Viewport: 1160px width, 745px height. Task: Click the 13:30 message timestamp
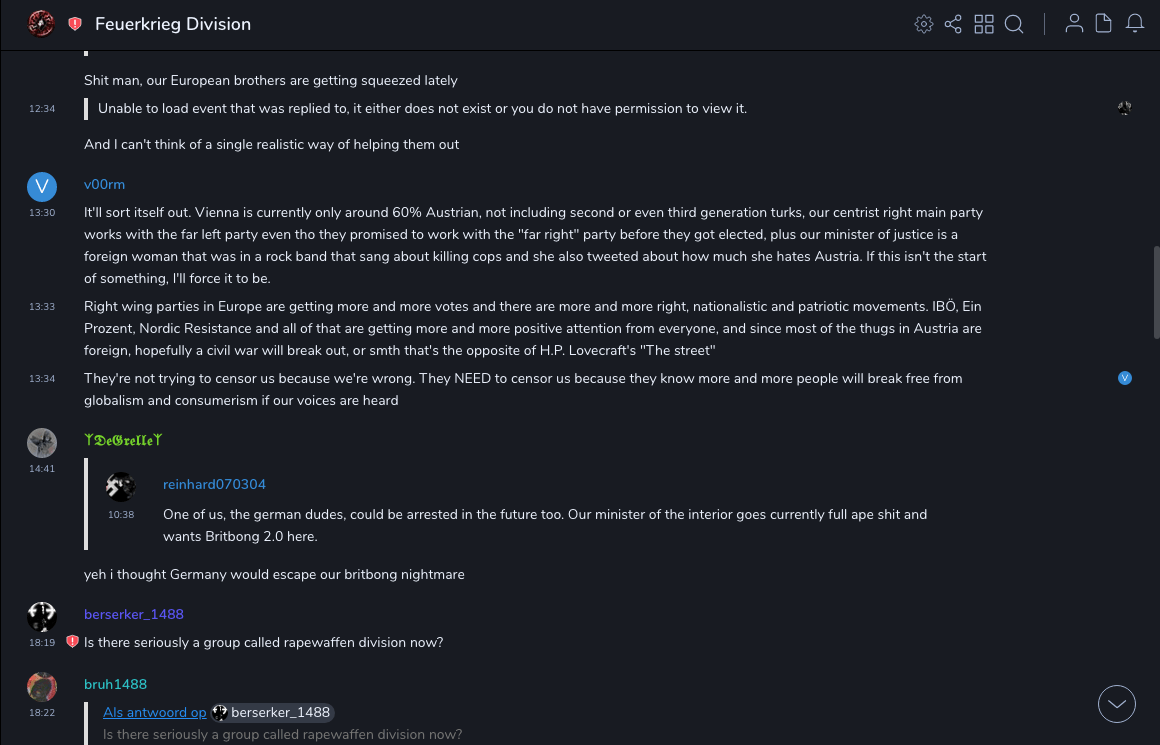click(x=42, y=213)
